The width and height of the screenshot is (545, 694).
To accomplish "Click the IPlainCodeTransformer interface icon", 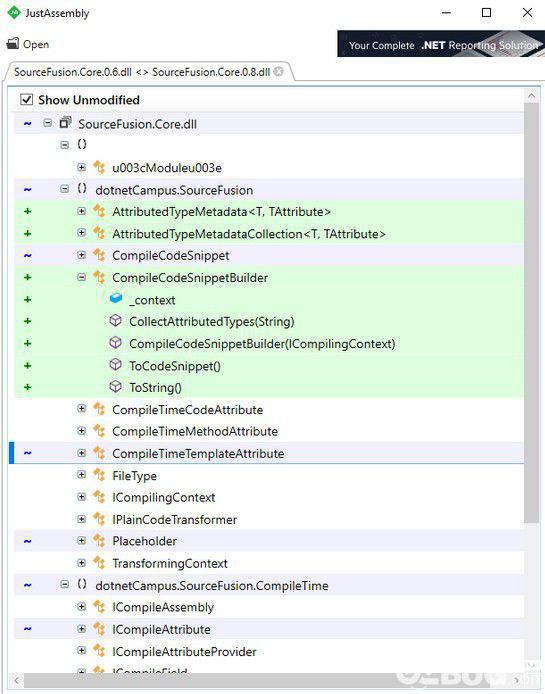I will click(99, 519).
